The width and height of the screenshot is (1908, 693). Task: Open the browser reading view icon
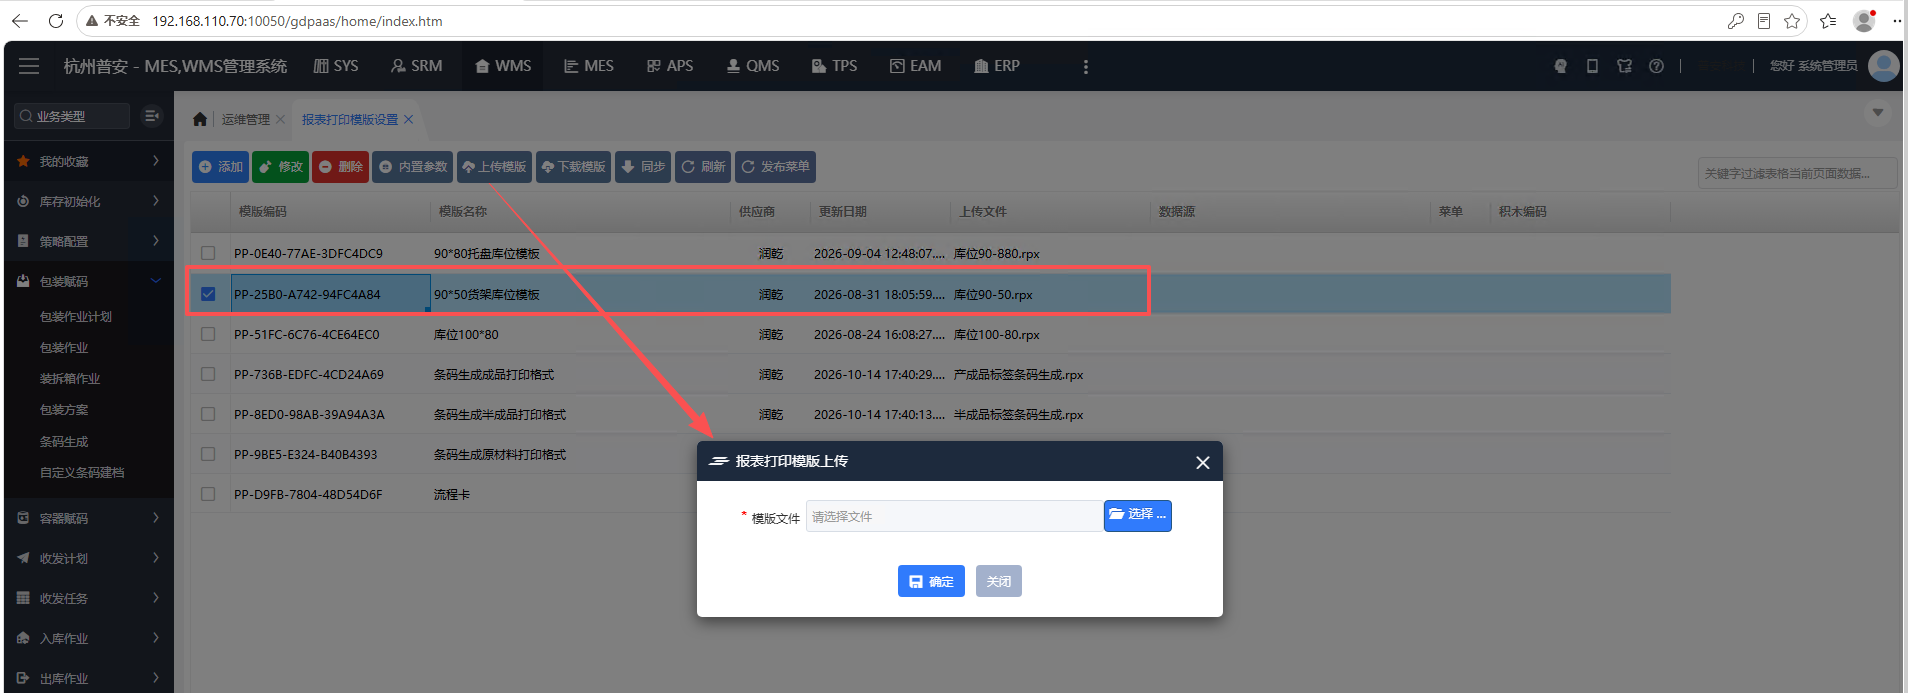[x=1764, y=21]
